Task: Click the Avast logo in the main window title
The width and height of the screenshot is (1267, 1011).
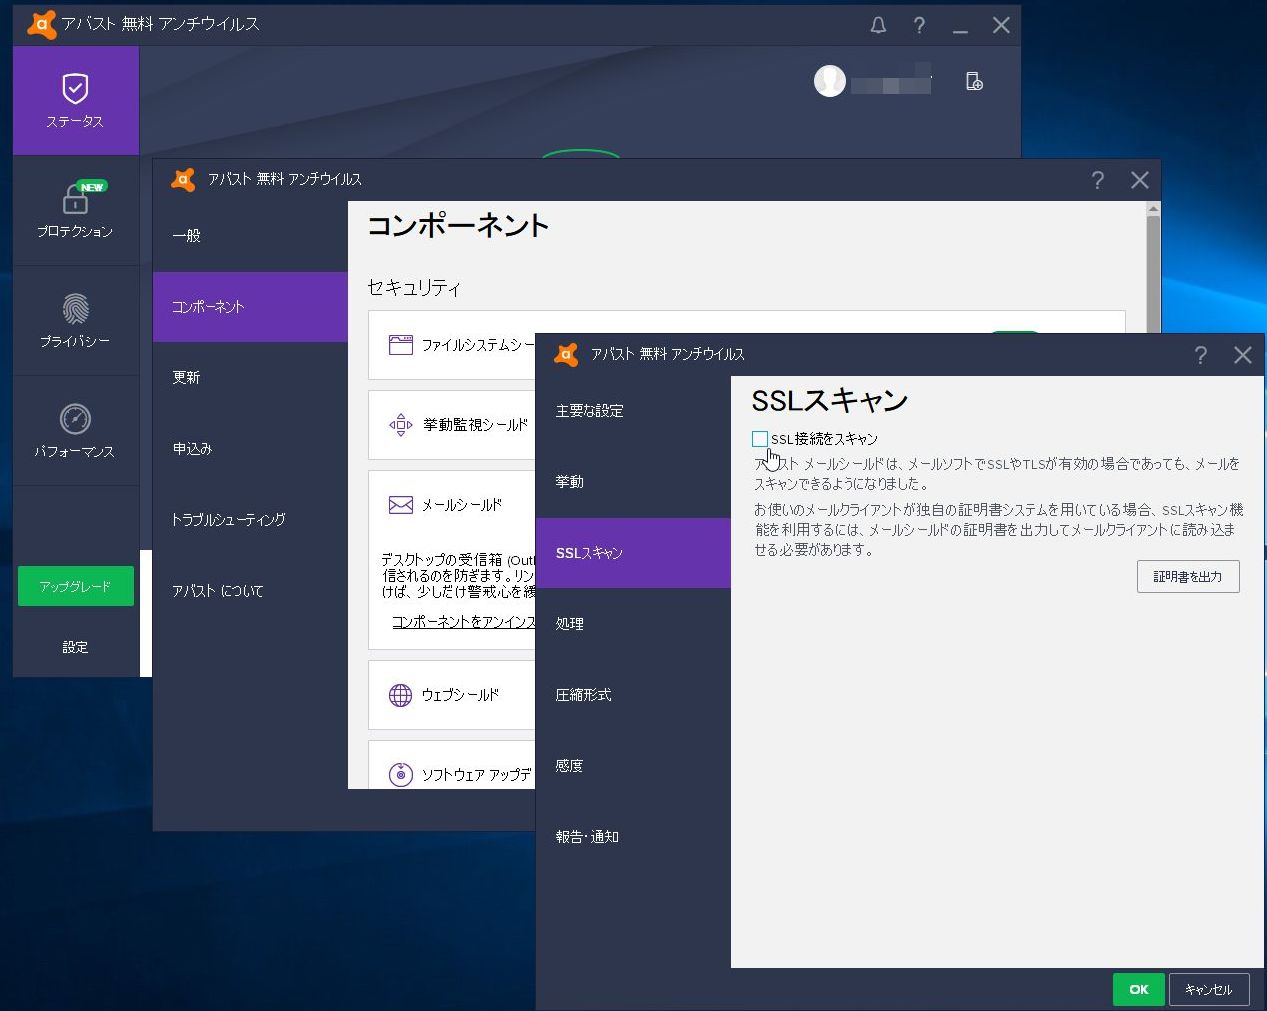Action: [41, 24]
